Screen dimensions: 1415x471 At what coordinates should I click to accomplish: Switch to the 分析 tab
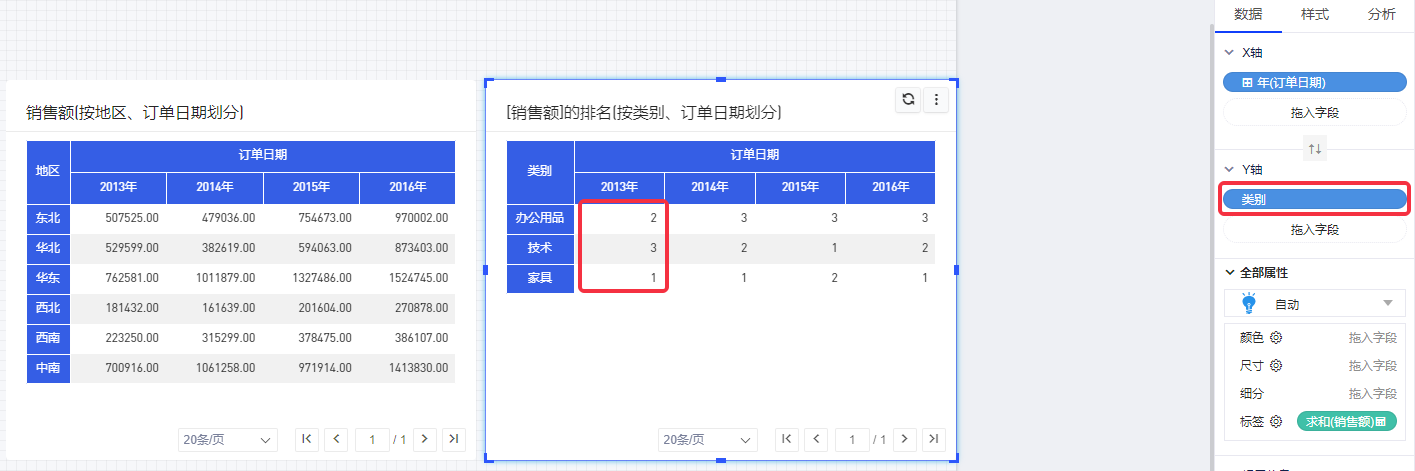coord(1381,15)
